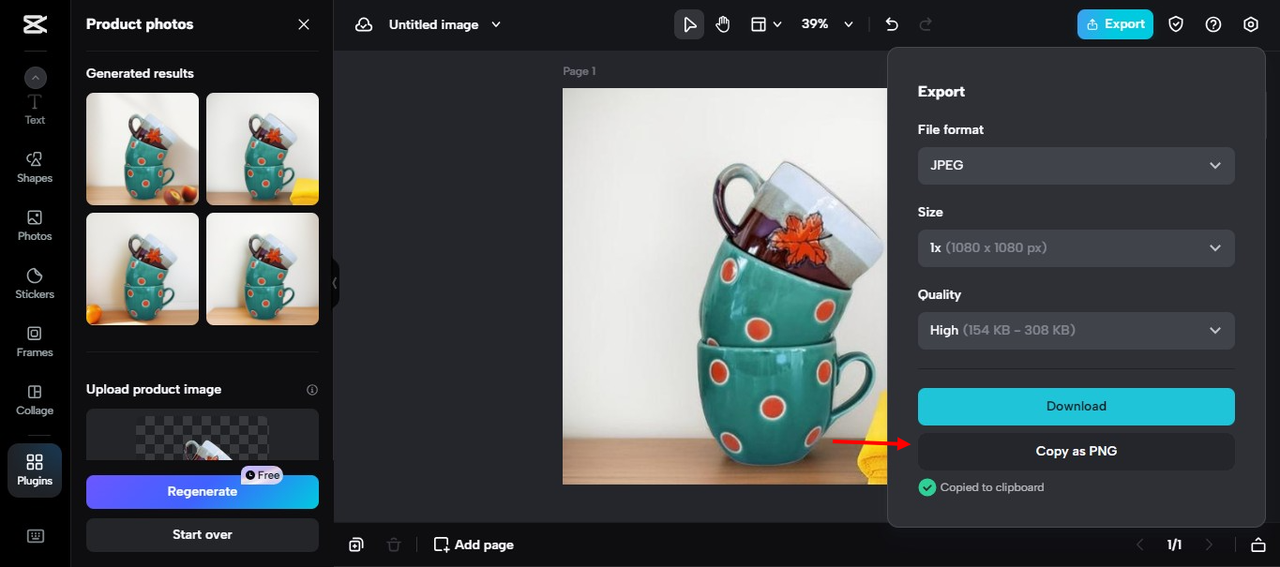1280x567 pixels.
Task: Click Copy as PNG
Action: pos(1076,451)
